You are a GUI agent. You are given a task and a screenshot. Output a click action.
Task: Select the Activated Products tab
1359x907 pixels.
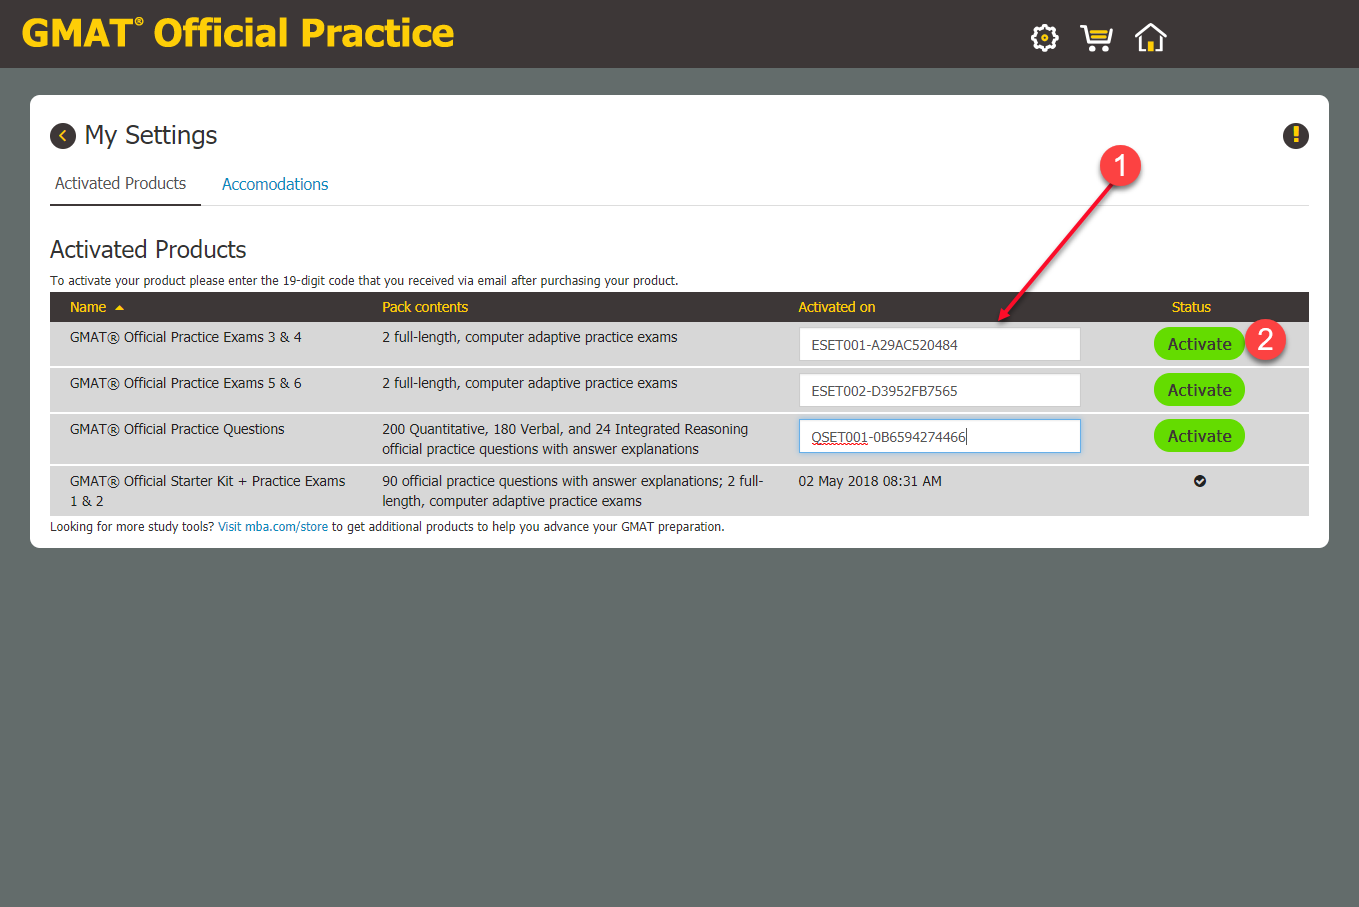121,183
